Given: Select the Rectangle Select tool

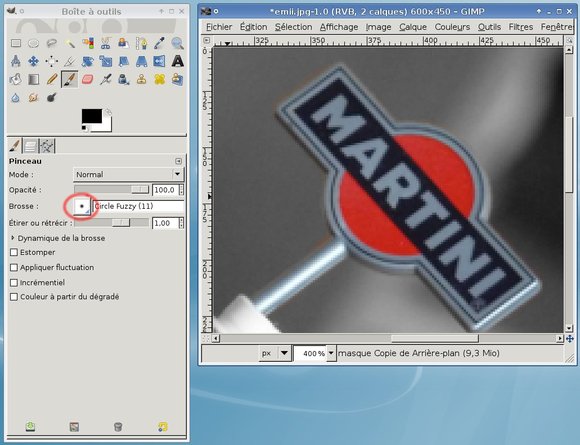Looking at the screenshot, I should coord(16,43).
